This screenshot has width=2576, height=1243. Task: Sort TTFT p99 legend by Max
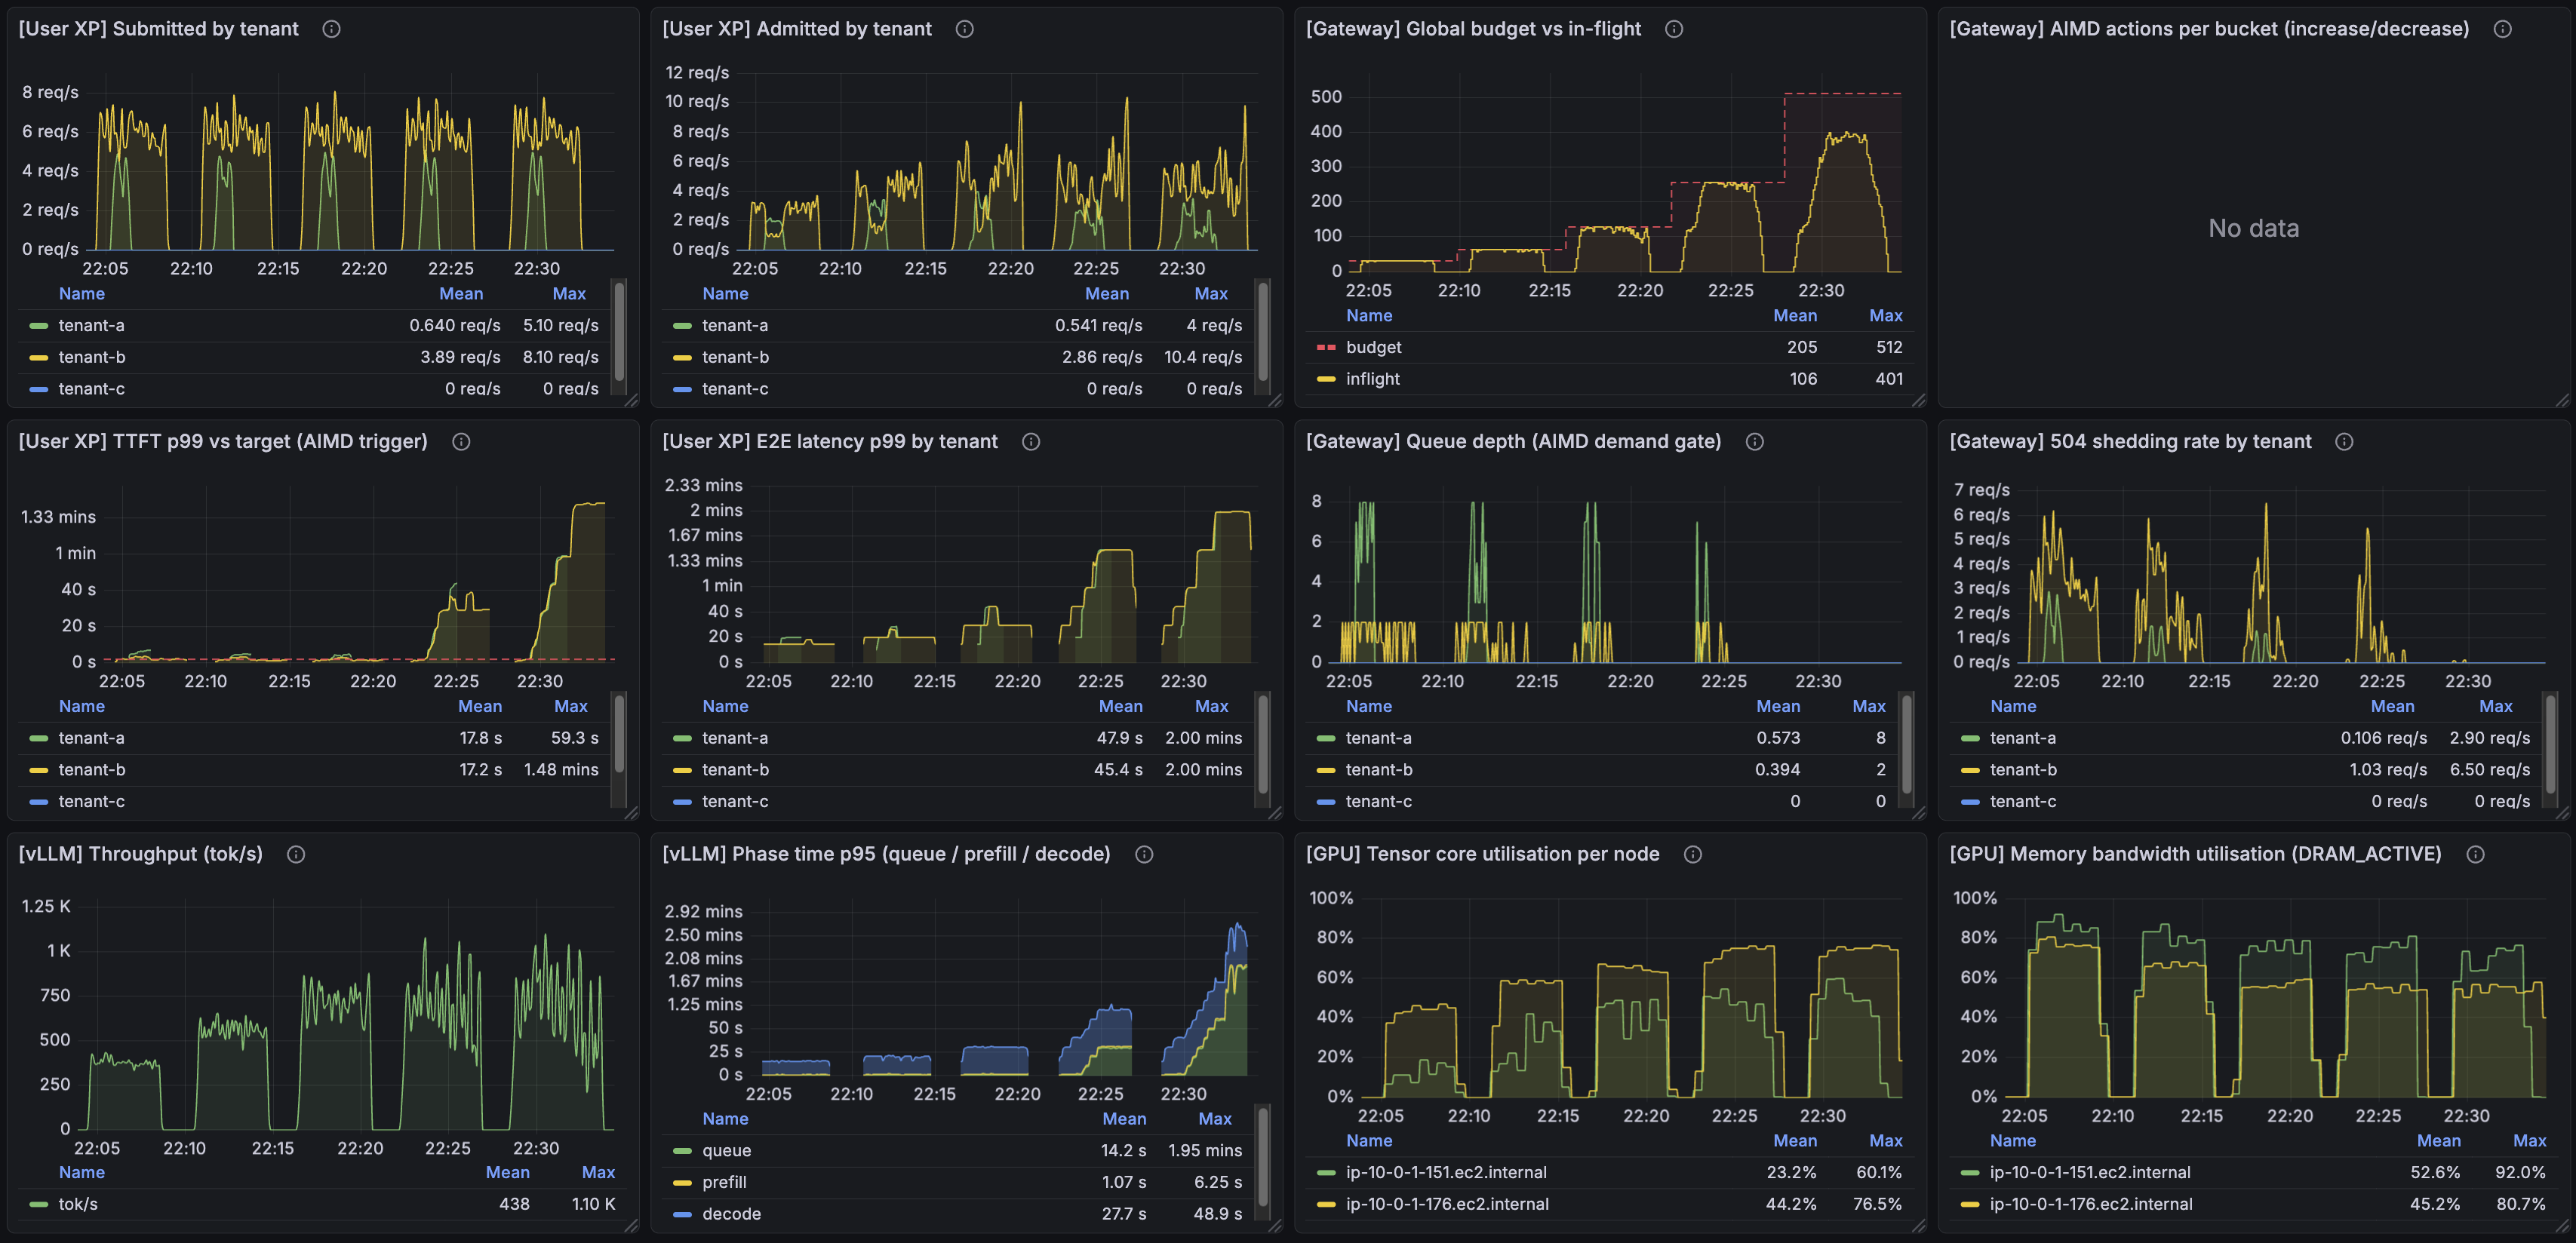571,706
